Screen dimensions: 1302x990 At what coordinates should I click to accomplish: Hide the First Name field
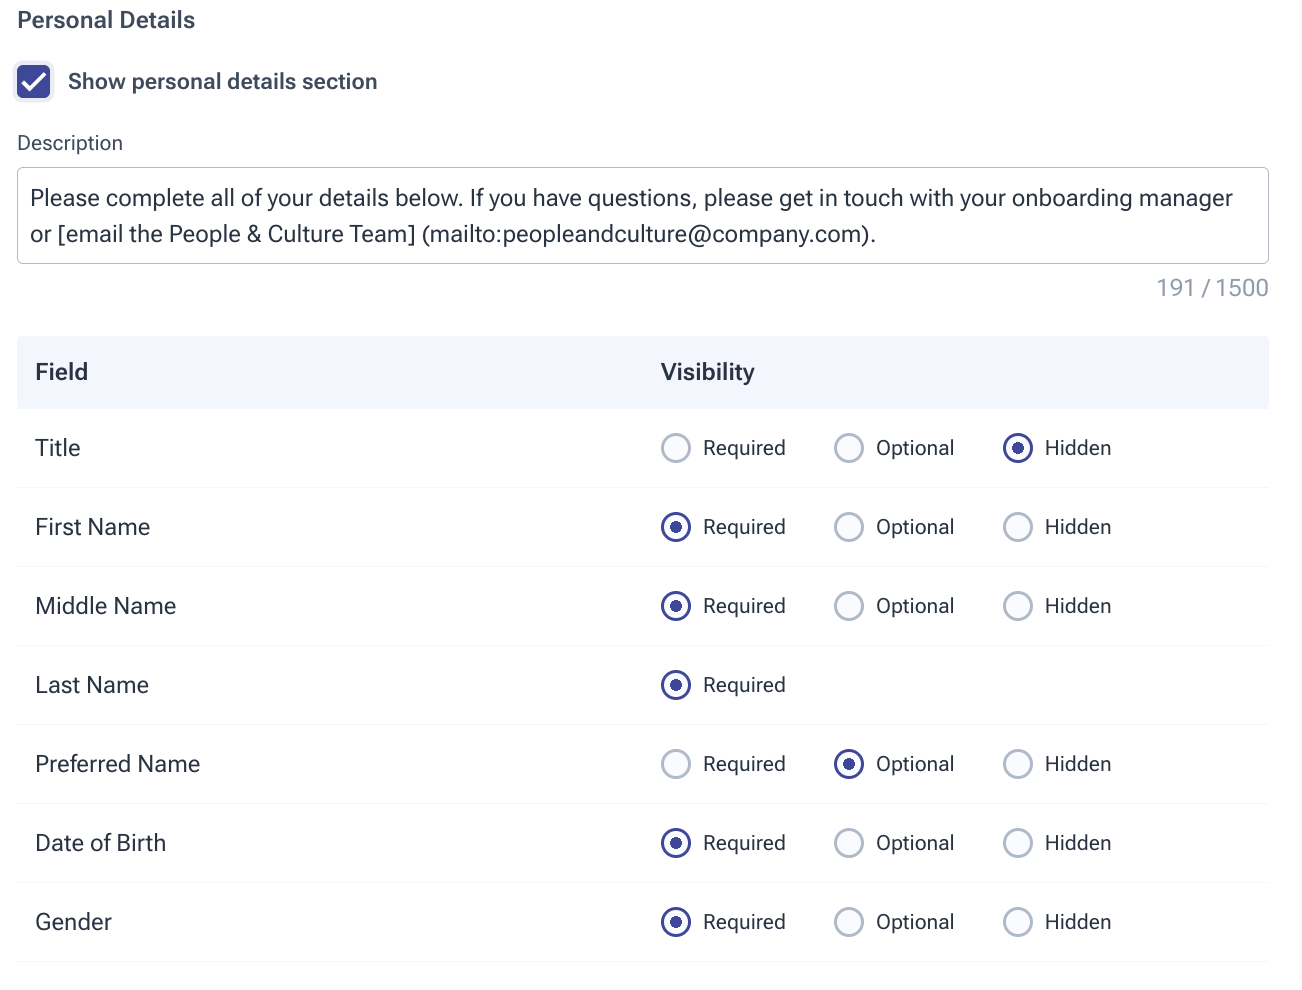[1018, 527]
